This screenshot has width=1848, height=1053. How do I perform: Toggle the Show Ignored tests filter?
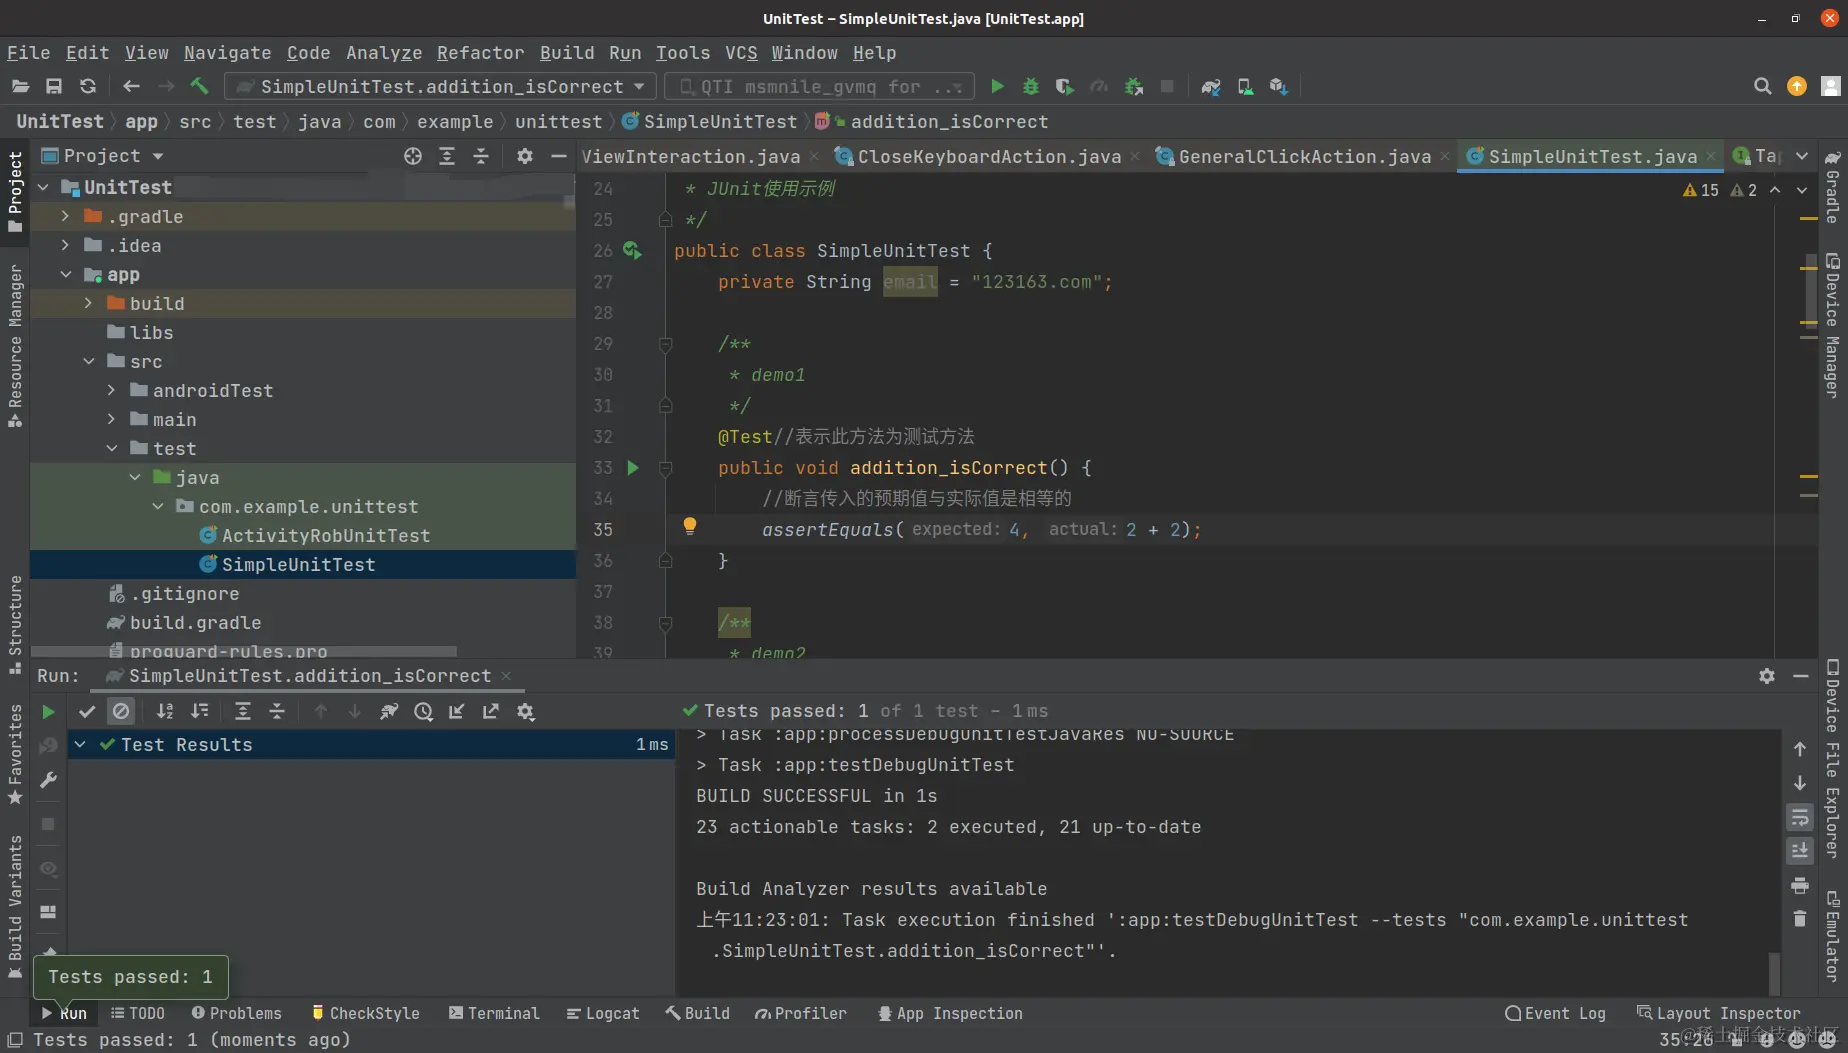click(x=121, y=712)
